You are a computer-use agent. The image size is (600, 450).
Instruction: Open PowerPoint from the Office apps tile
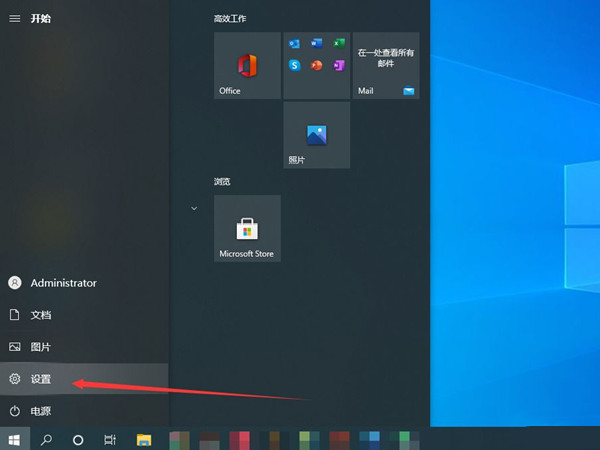[317, 65]
